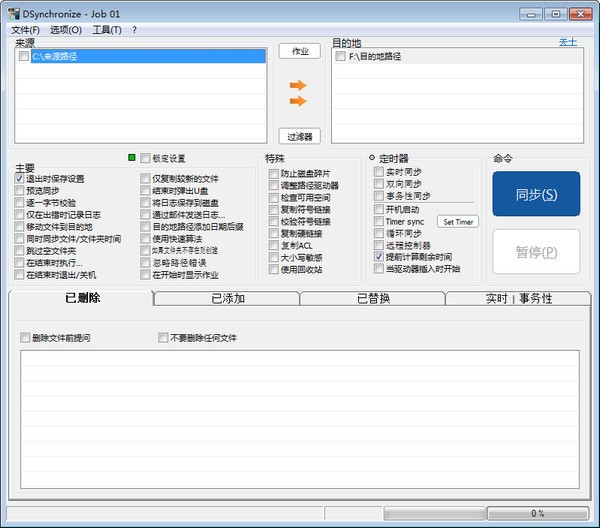Click the green lock indicator square
Screen dimensions: 600x528
tap(131, 158)
